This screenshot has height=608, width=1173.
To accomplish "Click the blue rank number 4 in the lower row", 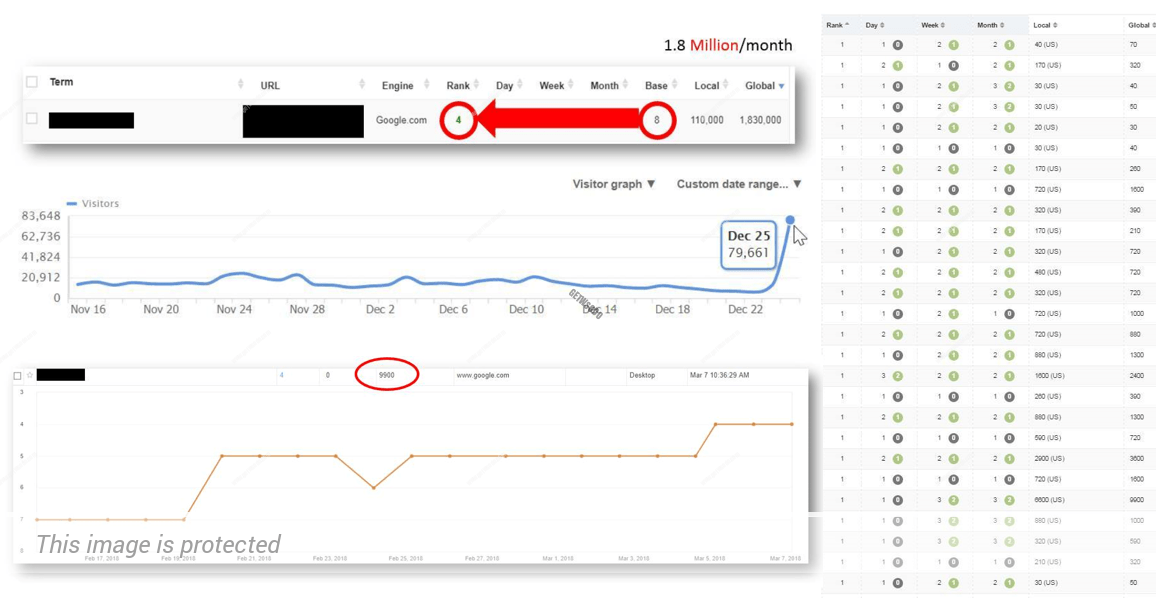I will (281, 375).
